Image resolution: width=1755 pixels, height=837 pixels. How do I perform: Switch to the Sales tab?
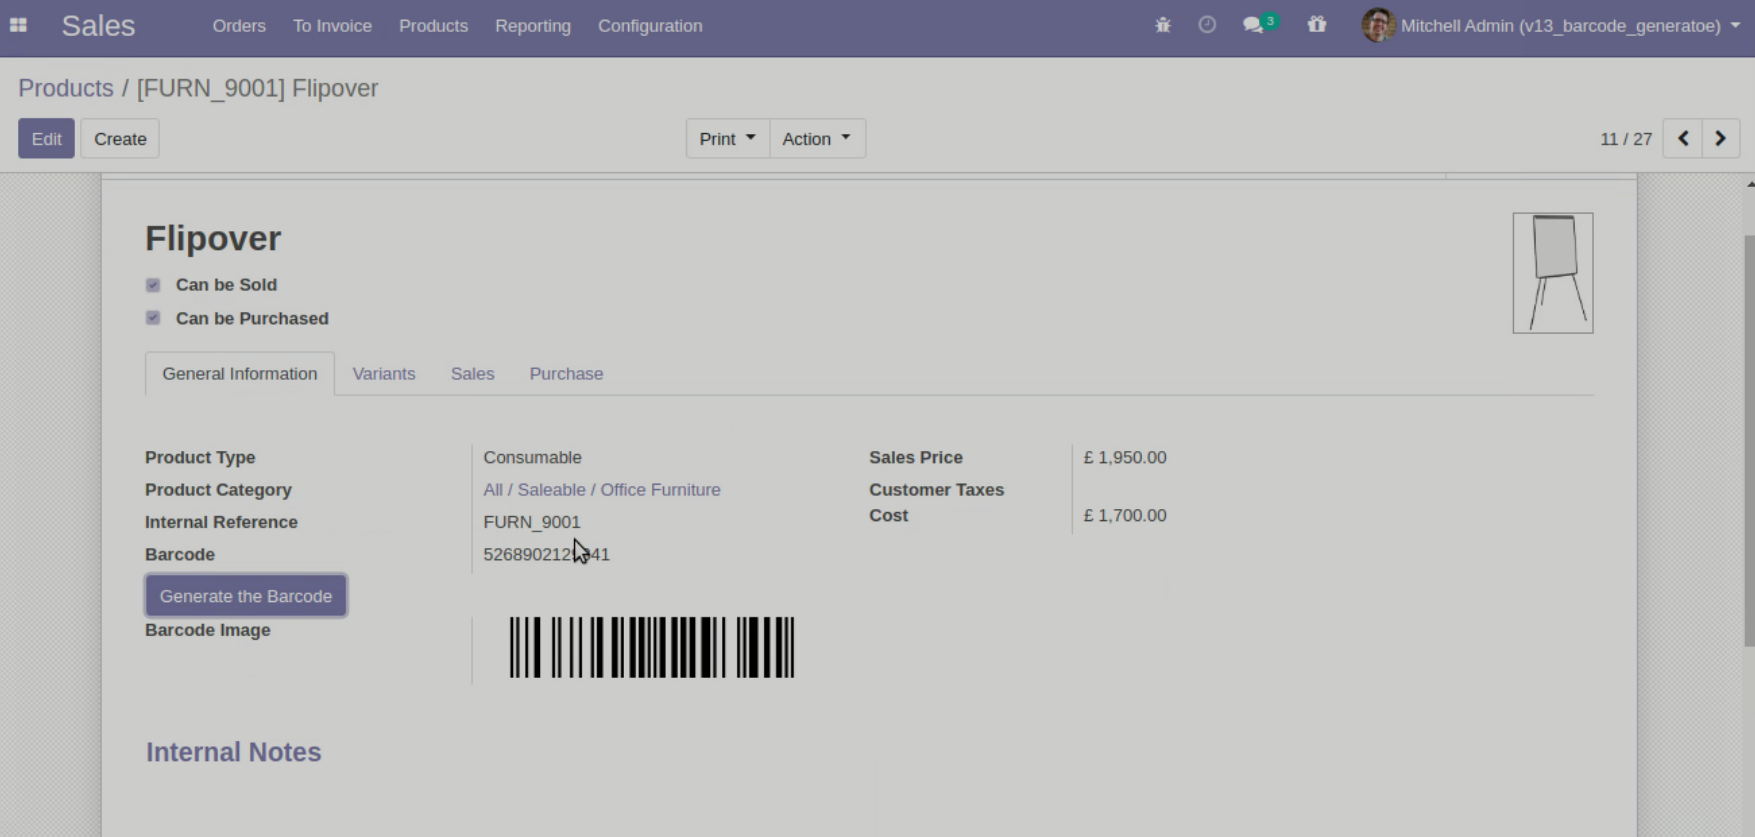[x=472, y=374]
